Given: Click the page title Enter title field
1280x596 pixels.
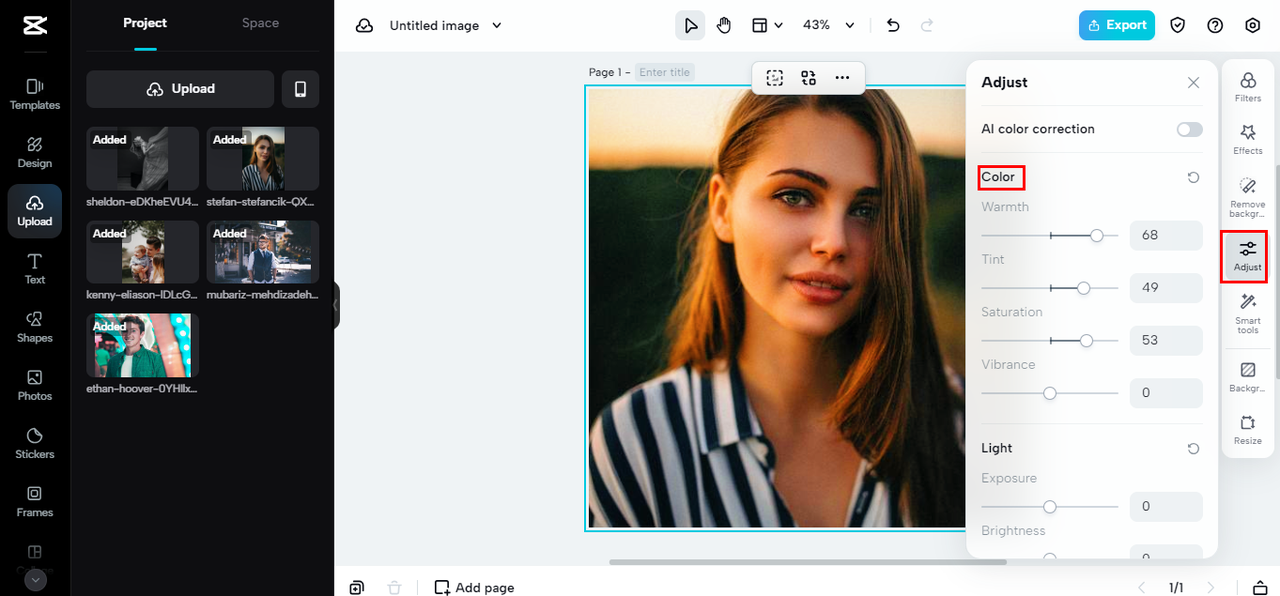Looking at the screenshot, I should point(665,72).
